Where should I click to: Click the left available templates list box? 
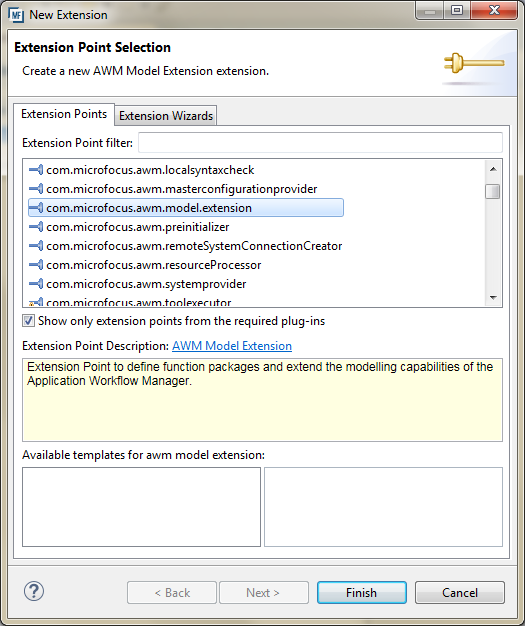pos(141,507)
